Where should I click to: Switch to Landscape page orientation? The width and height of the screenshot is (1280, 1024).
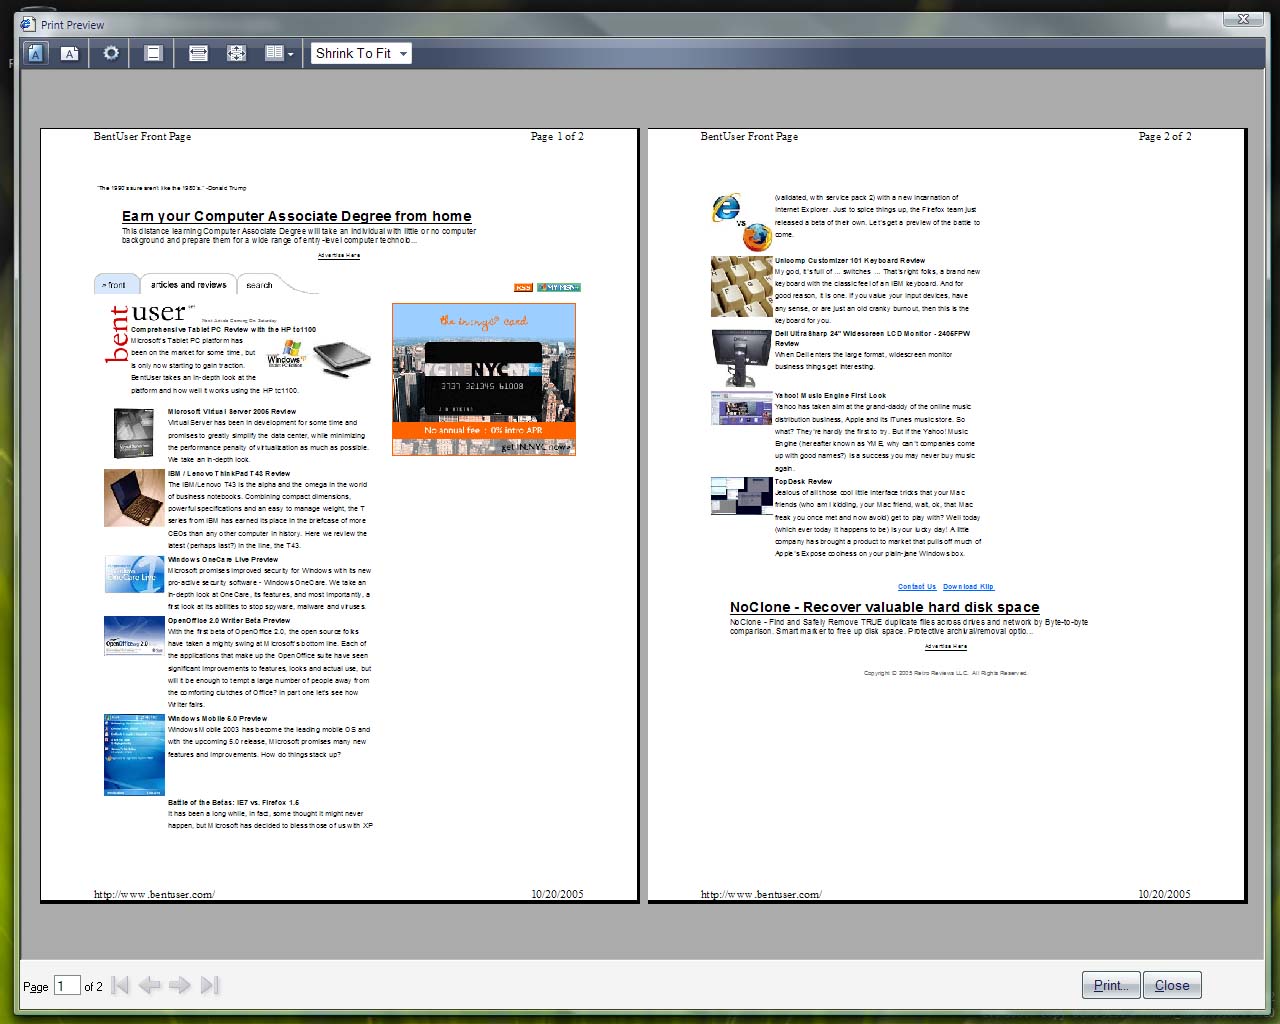(x=69, y=54)
